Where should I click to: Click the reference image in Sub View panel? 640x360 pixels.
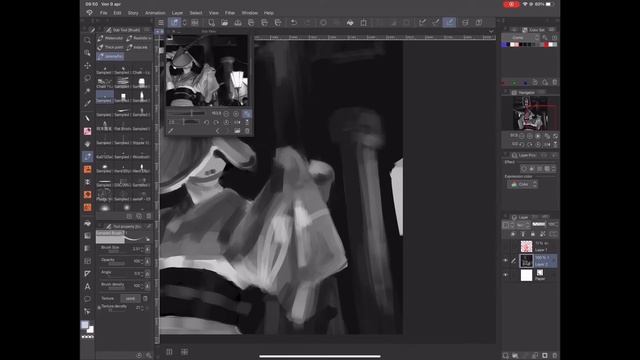[207, 71]
